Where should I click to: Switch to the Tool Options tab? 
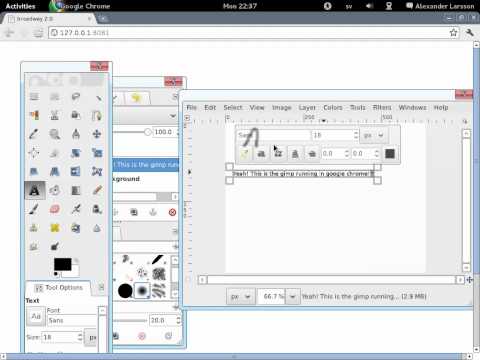(59, 288)
